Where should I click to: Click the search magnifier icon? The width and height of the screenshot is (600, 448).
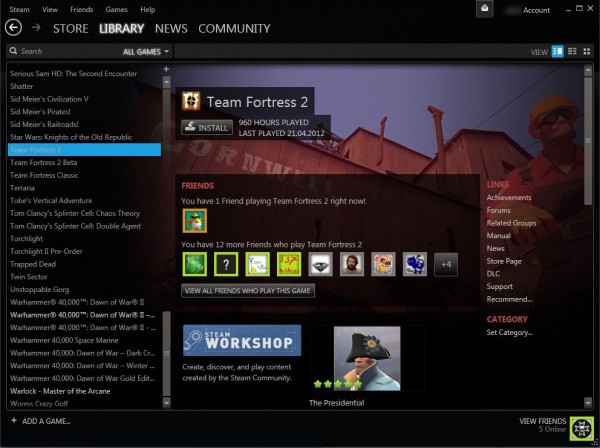tap(13, 51)
